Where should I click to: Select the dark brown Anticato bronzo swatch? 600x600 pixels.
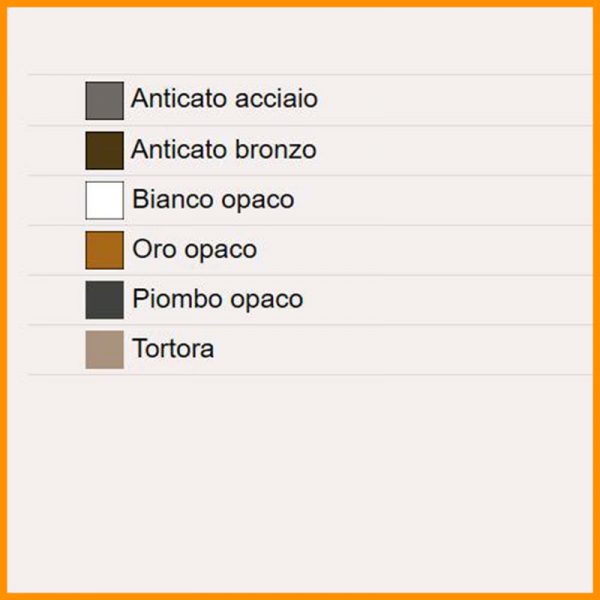(104, 151)
